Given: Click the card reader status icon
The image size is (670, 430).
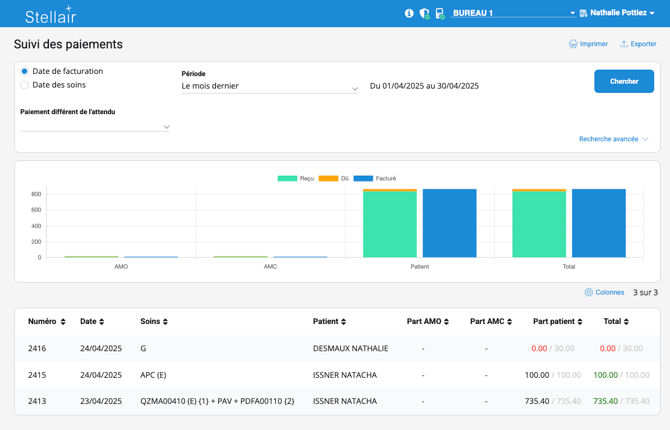Looking at the screenshot, I should (x=439, y=14).
